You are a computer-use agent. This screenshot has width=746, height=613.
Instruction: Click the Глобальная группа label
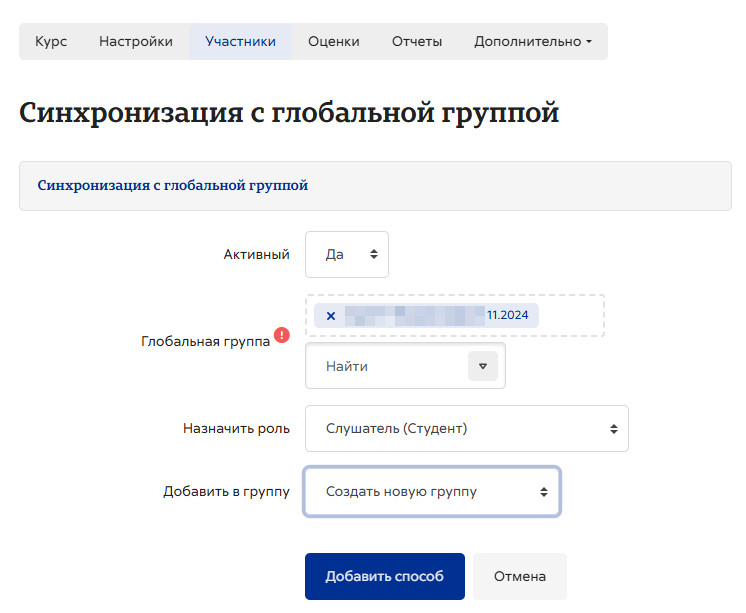[206, 341]
